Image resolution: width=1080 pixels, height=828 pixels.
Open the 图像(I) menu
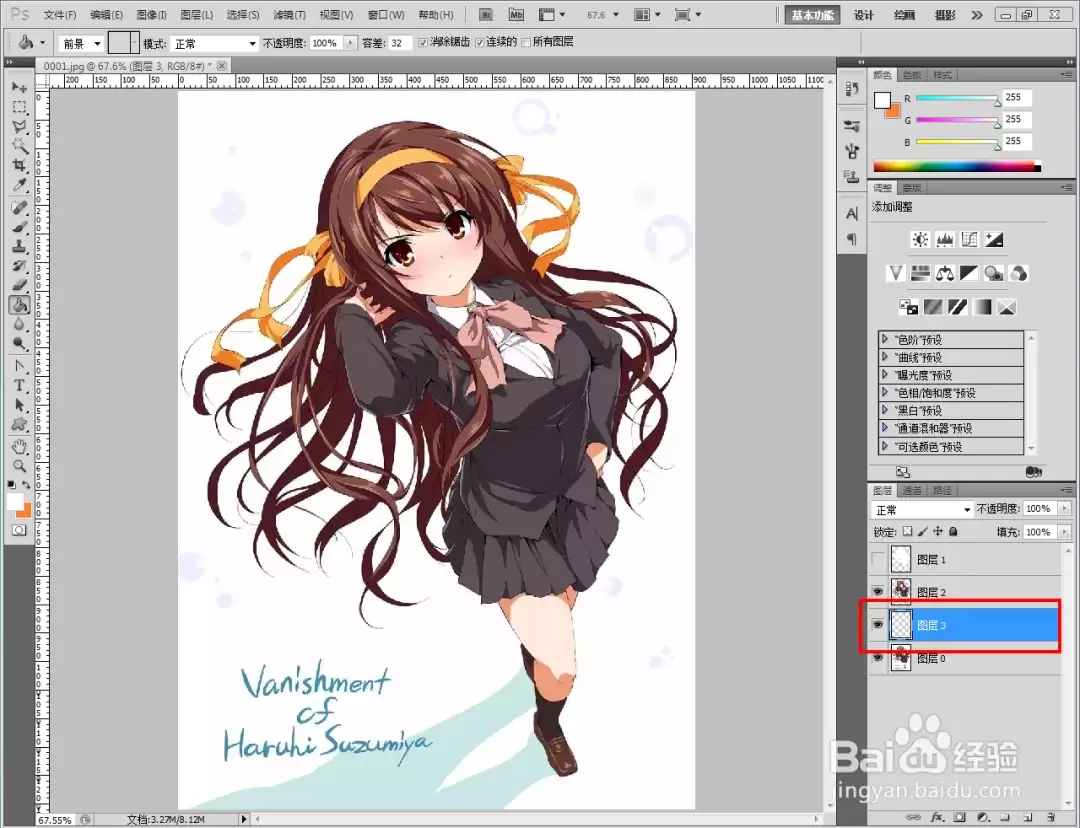pos(152,14)
